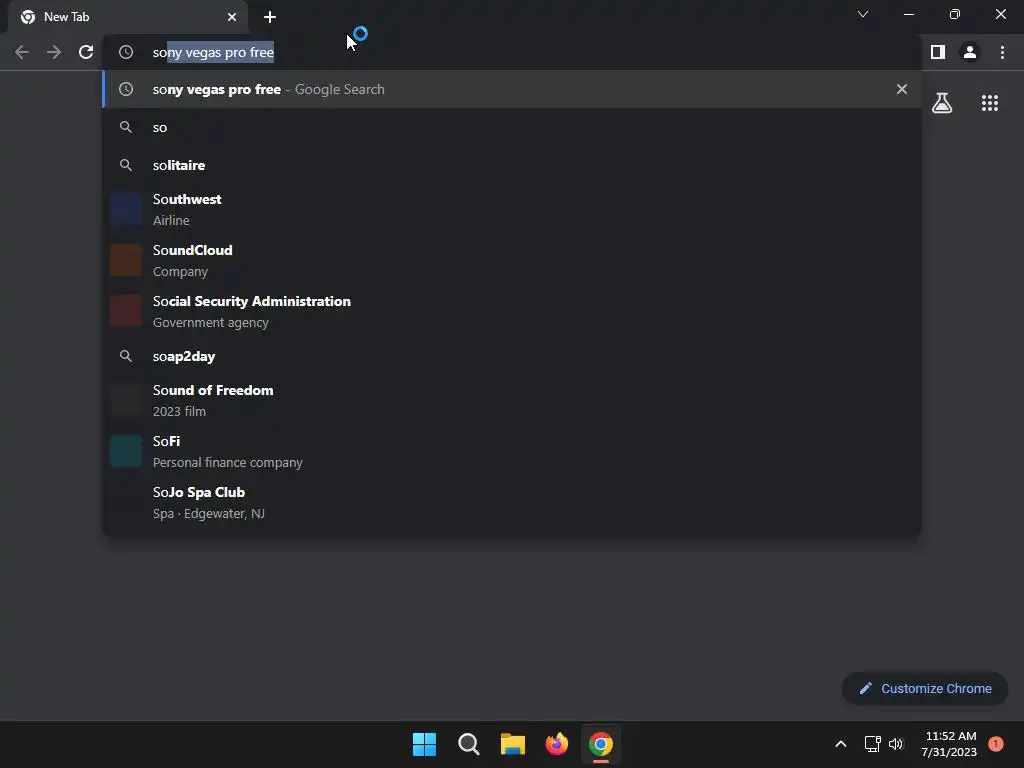Open Chrome's three-dot menu
The width and height of the screenshot is (1024, 768).
[x=1002, y=52]
